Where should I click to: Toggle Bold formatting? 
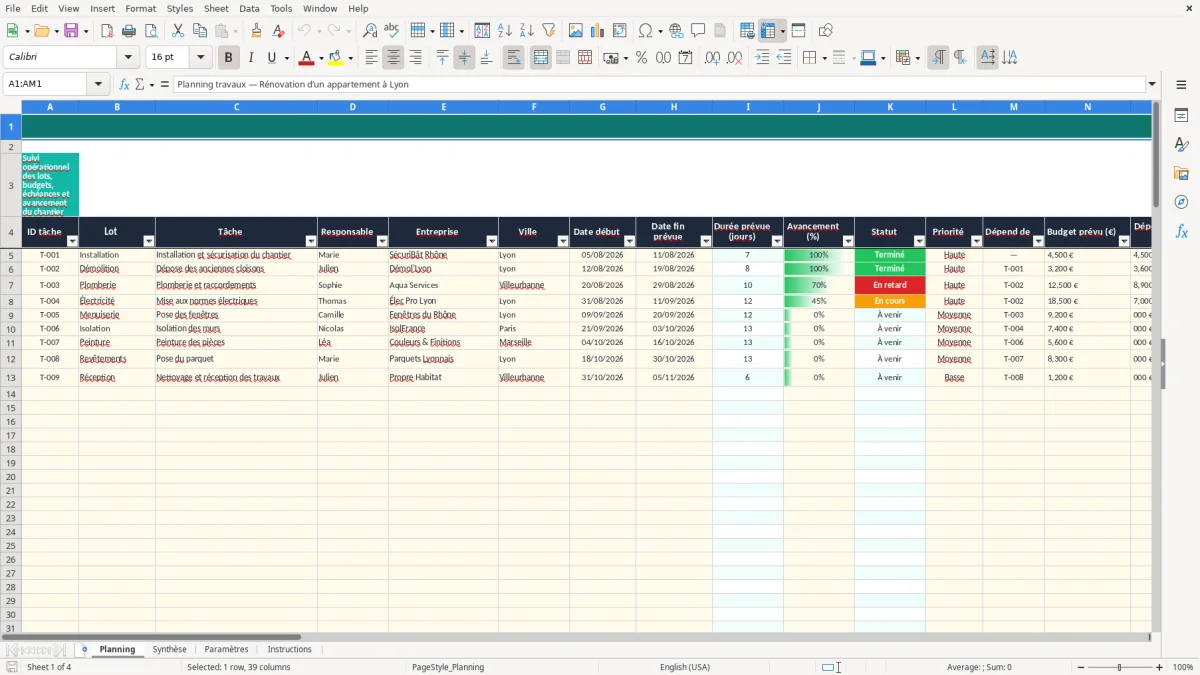click(x=228, y=58)
